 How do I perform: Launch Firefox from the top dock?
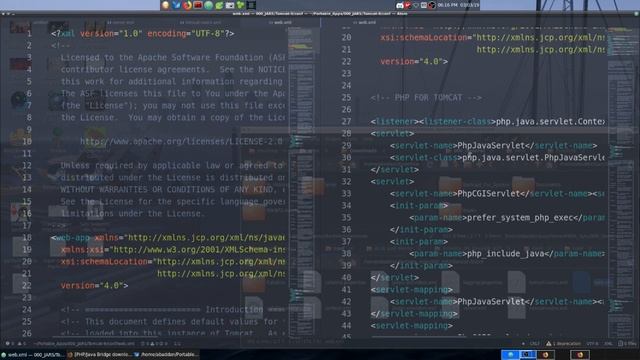click(x=187, y=5)
